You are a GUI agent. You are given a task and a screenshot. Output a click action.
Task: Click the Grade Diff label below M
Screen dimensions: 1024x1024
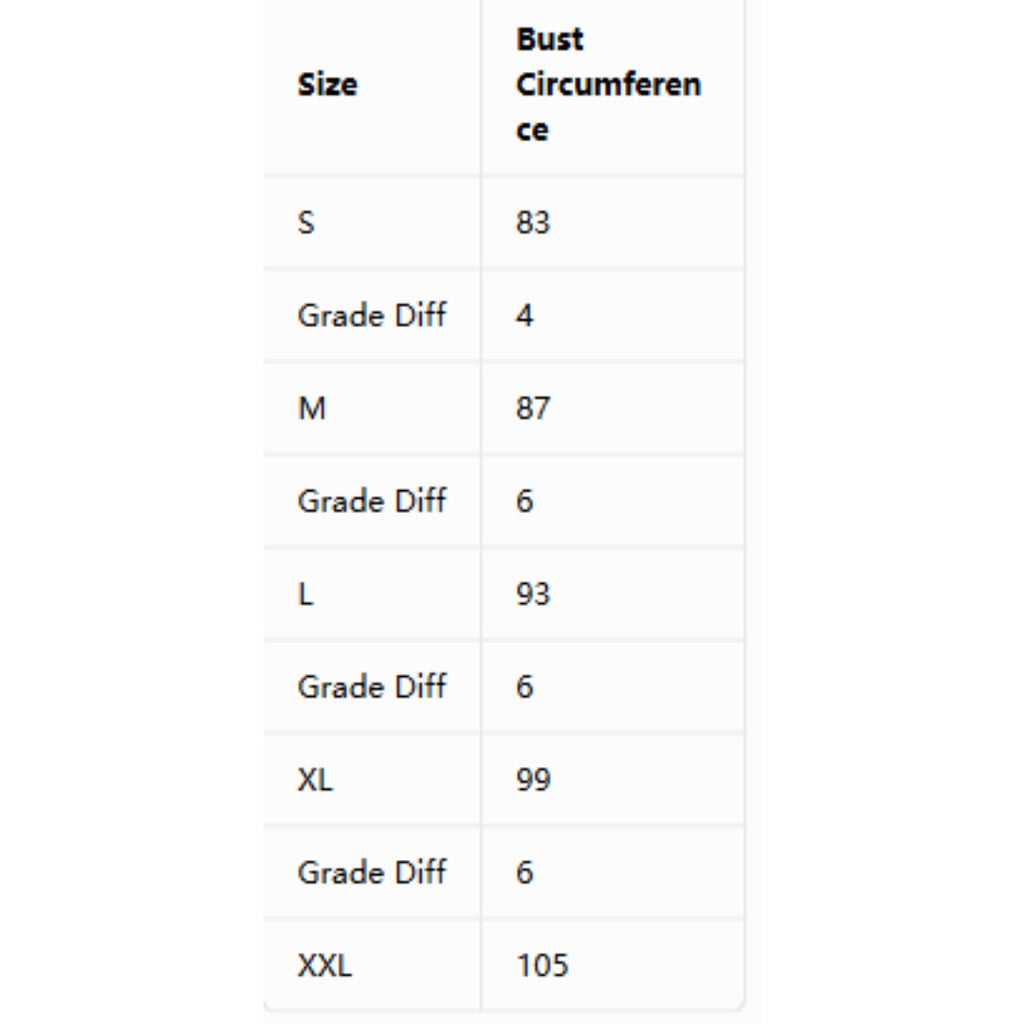click(x=372, y=502)
